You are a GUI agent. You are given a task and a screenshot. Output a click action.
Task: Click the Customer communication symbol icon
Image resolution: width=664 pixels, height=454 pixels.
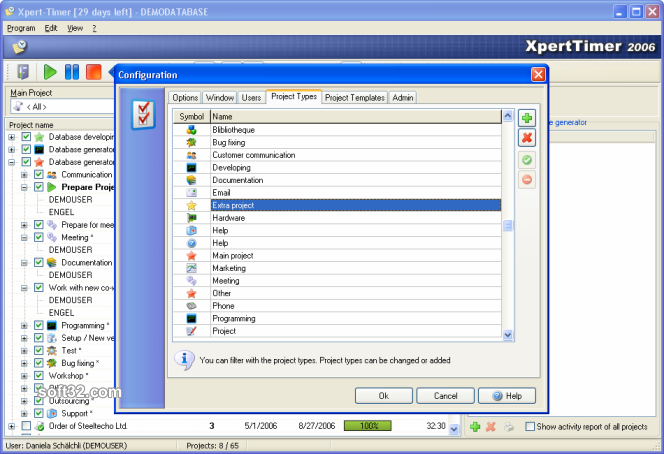point(191,155)
